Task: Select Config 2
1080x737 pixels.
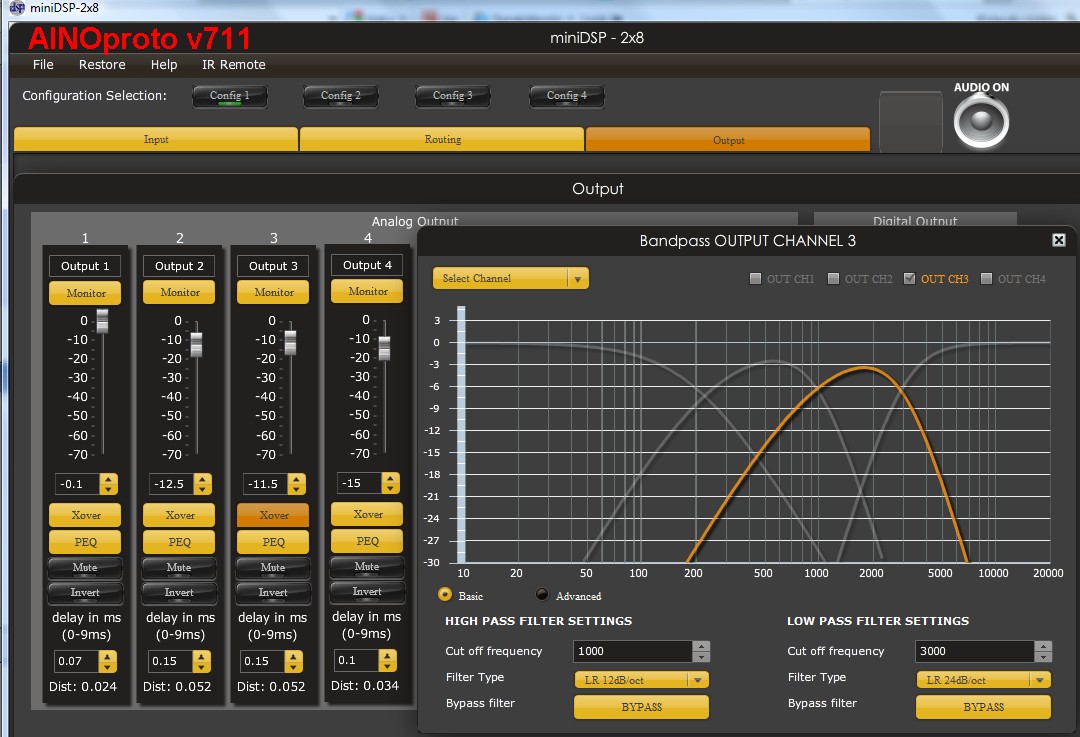Action: (341, 96)
